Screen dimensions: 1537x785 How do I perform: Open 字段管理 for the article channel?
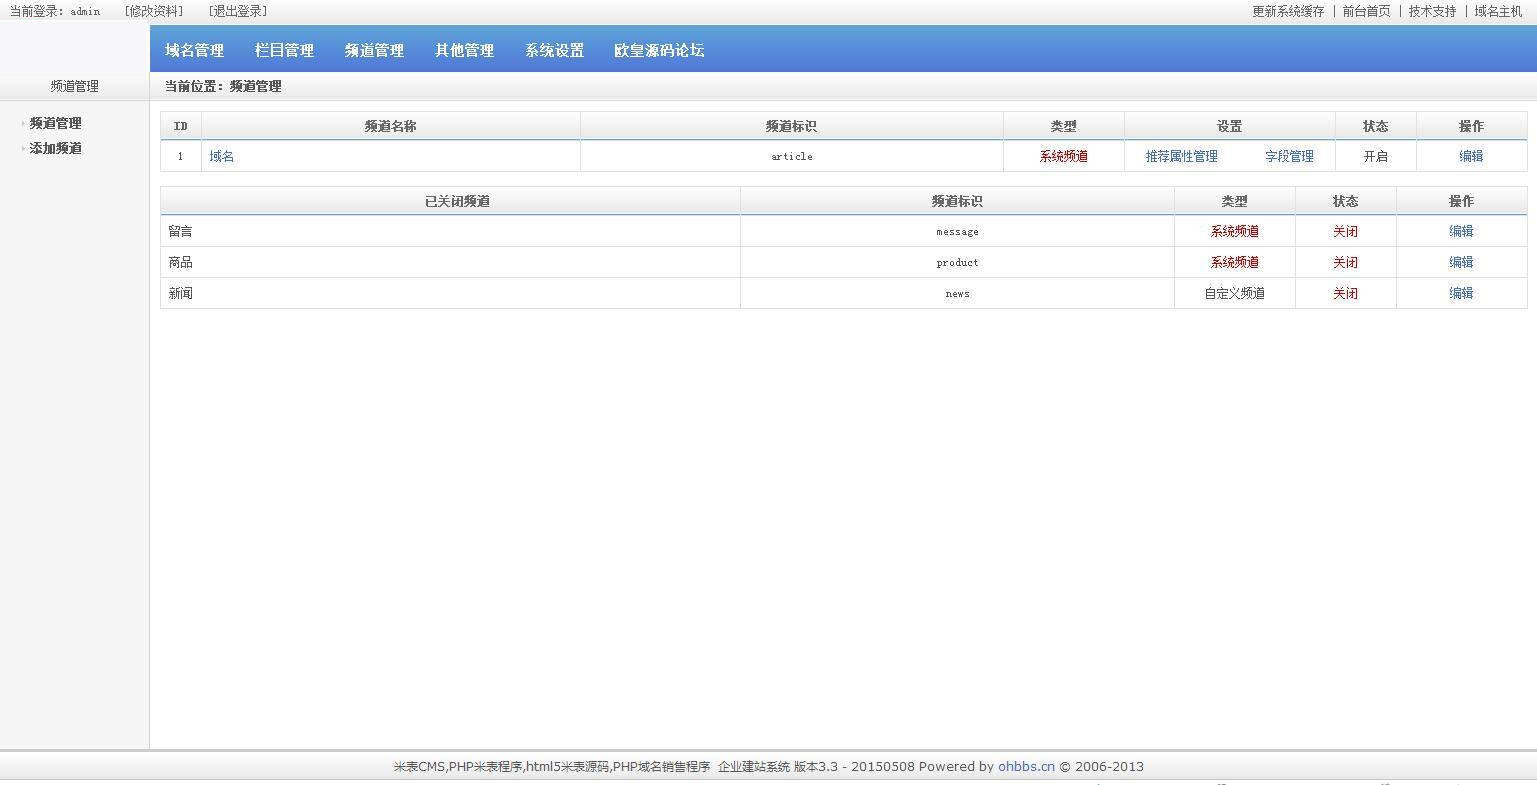[1289, 156]
